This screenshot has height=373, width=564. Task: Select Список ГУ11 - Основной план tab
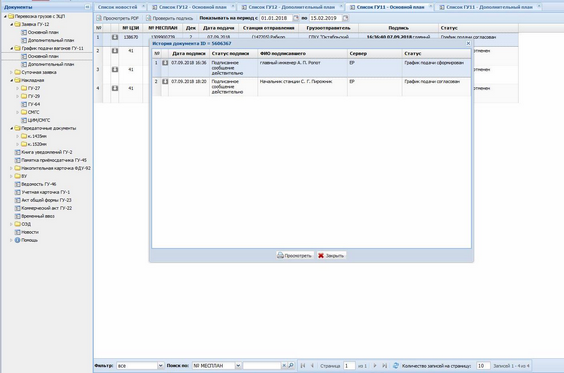point(391,7)
